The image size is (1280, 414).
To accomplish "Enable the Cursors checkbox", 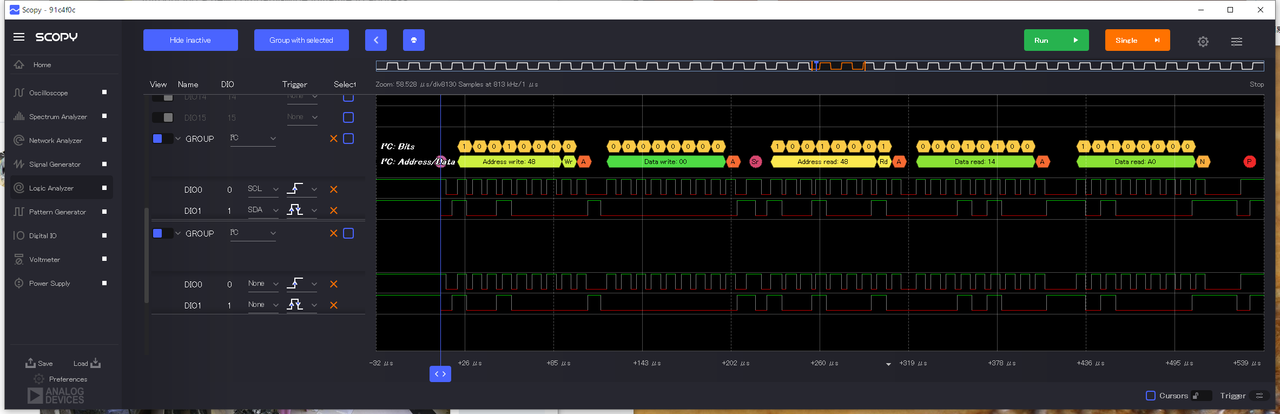I will [1150, 395].
